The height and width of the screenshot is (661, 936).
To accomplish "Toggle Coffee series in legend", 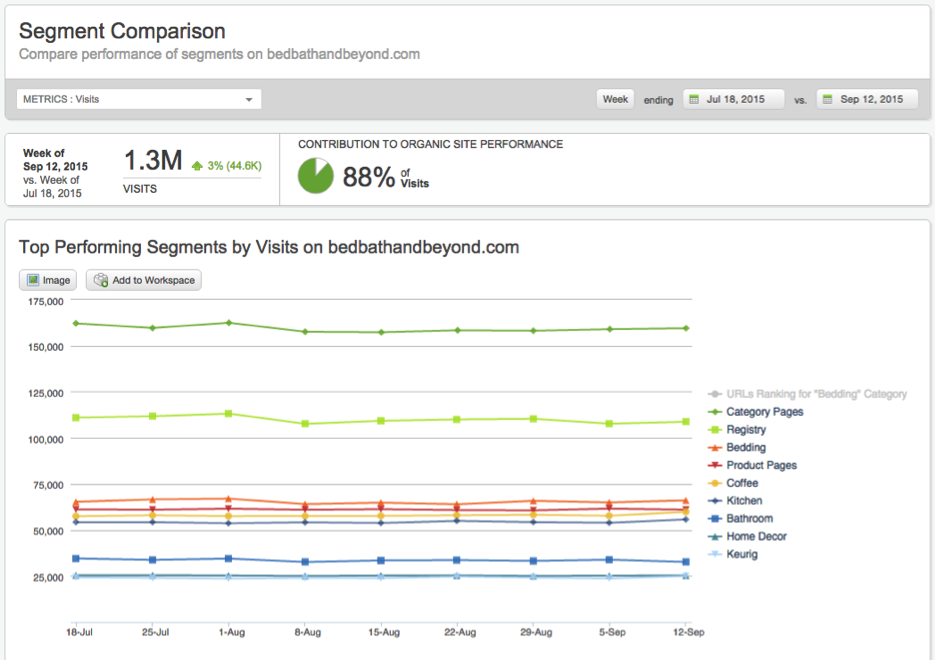I will point(733,483).
